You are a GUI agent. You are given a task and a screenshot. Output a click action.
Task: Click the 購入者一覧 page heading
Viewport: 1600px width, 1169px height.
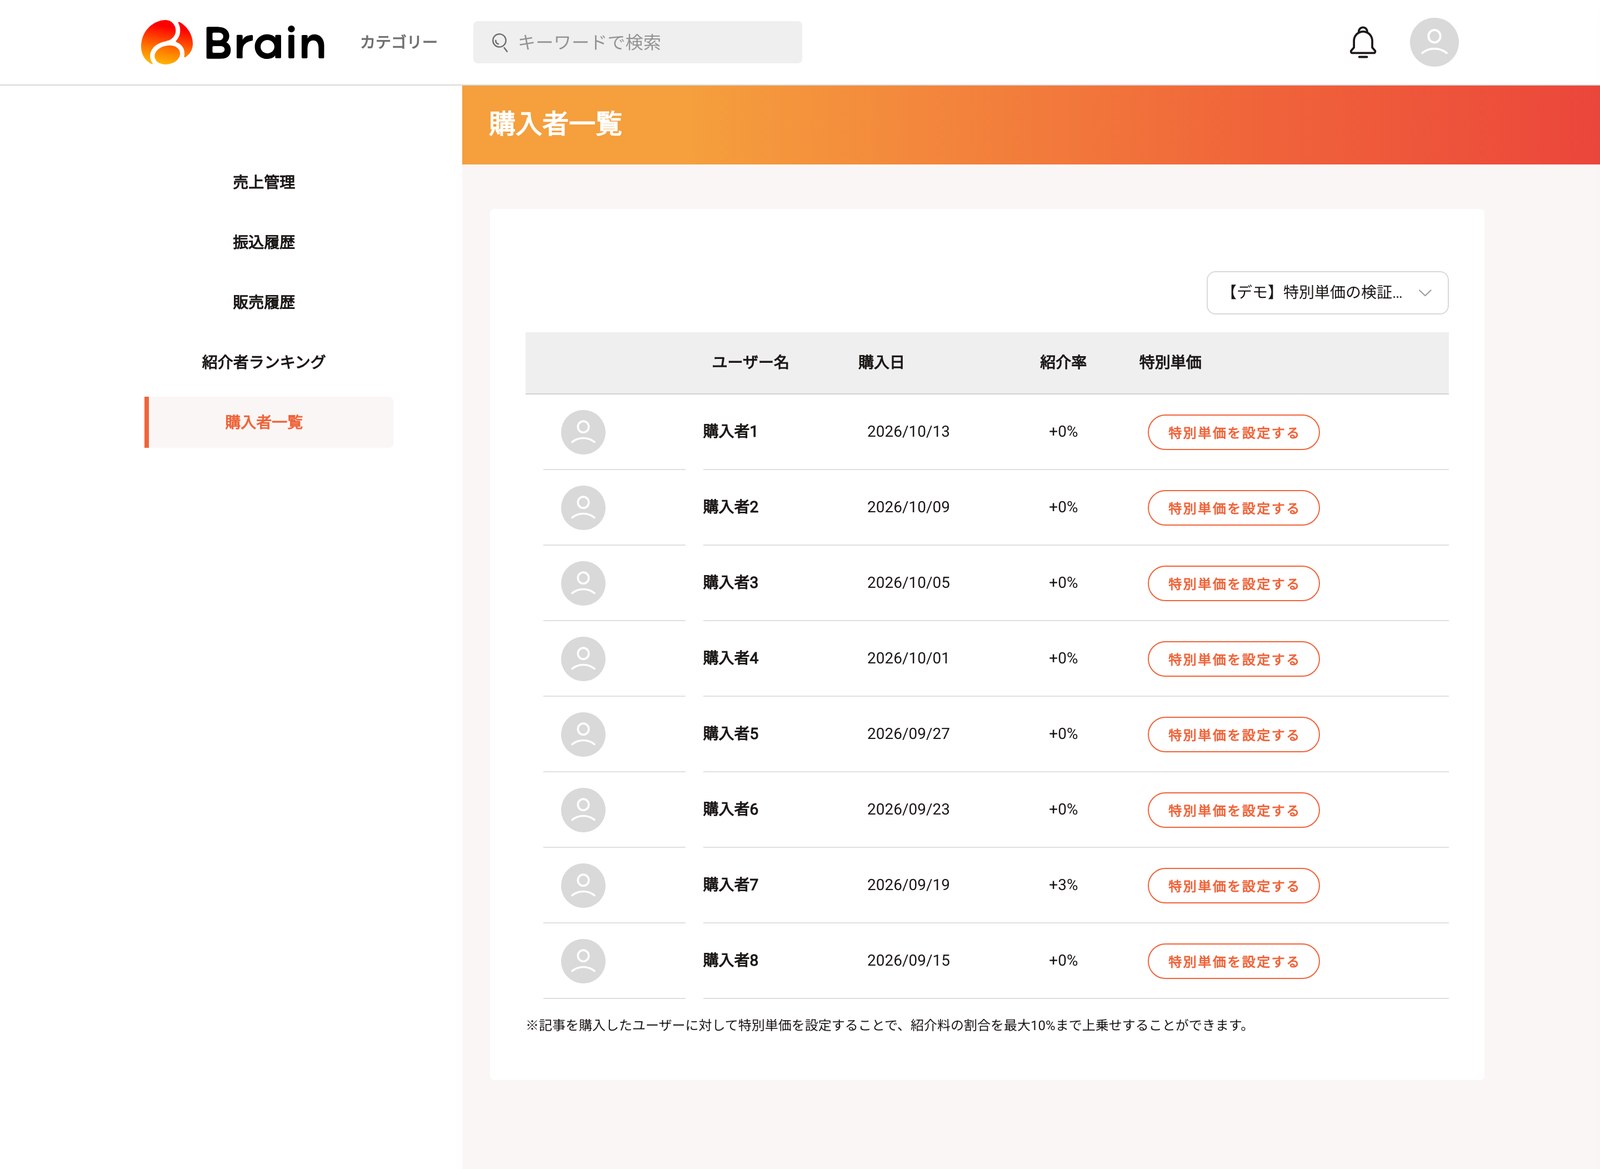coord(555,124)
